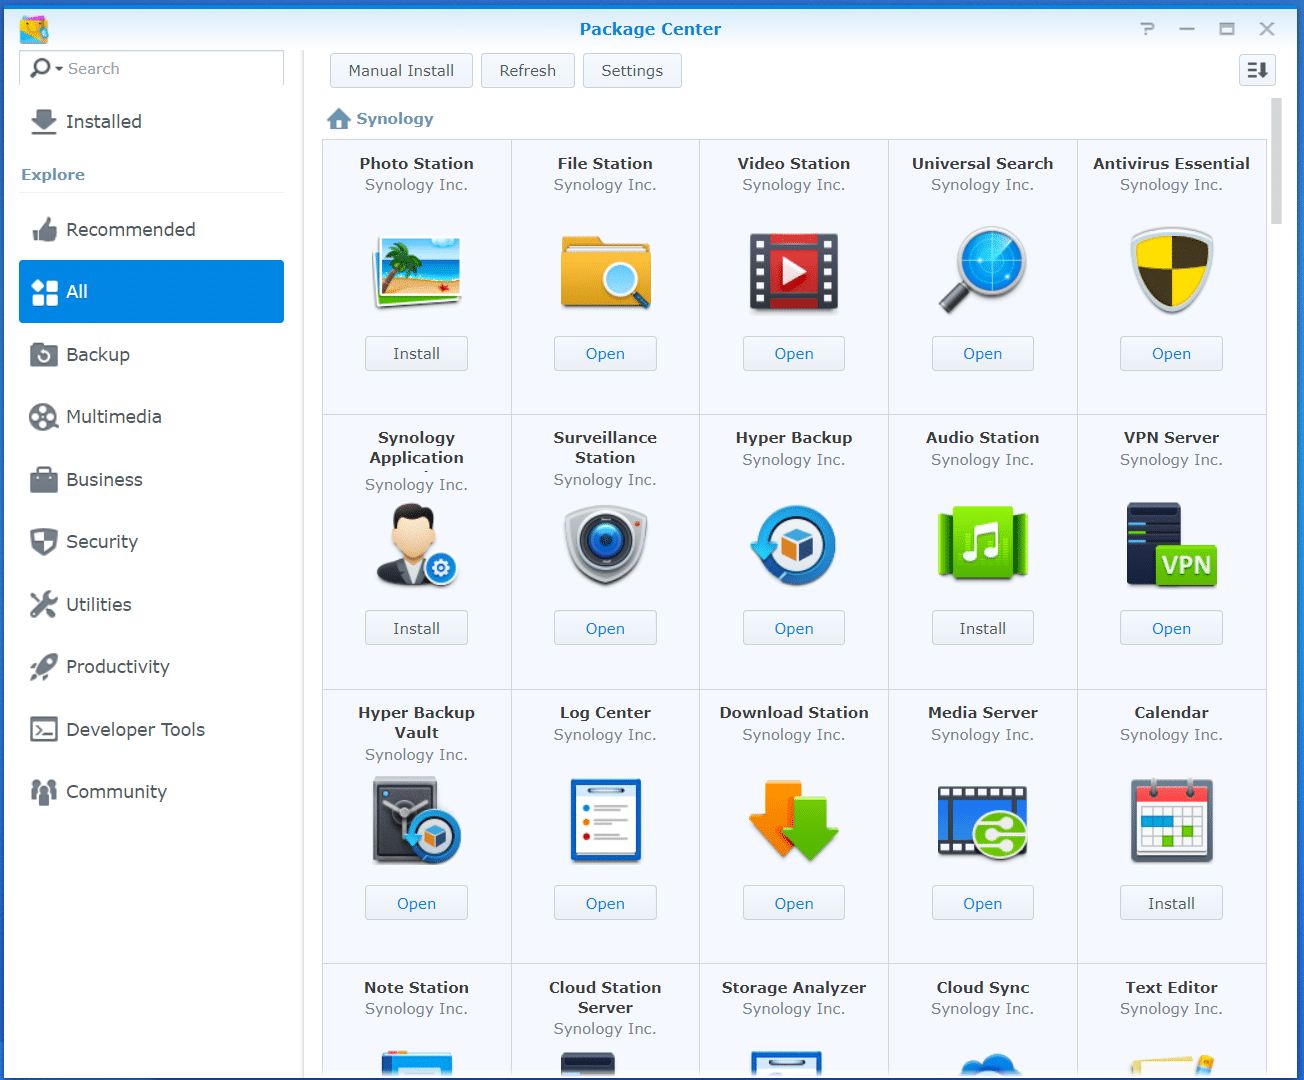Switch to the Recommended category

pos(130,229)
